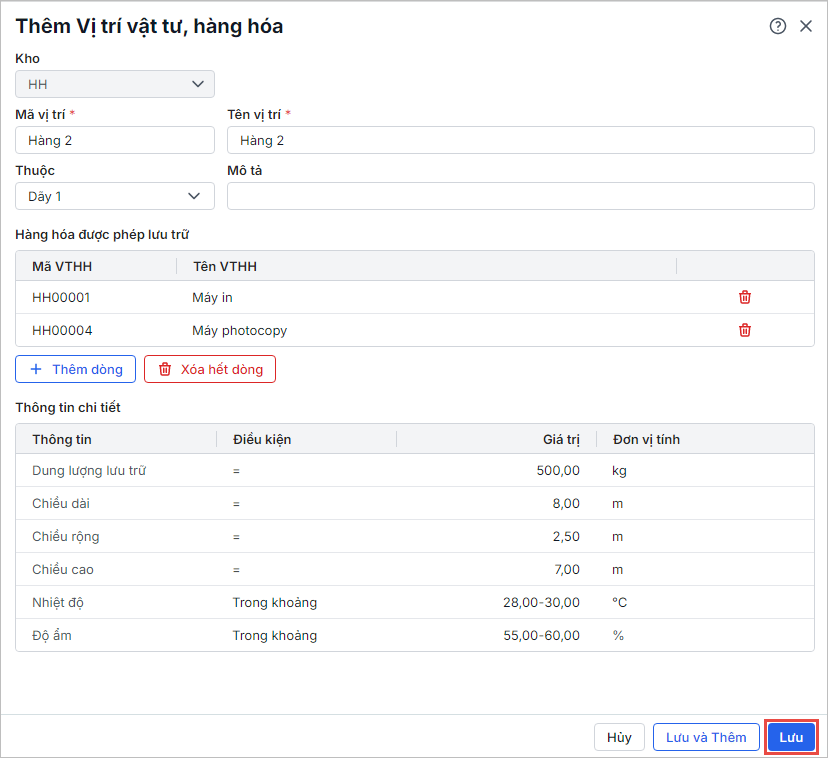
Task: Click the Tên VTHH column header
Action: [225, 266]
